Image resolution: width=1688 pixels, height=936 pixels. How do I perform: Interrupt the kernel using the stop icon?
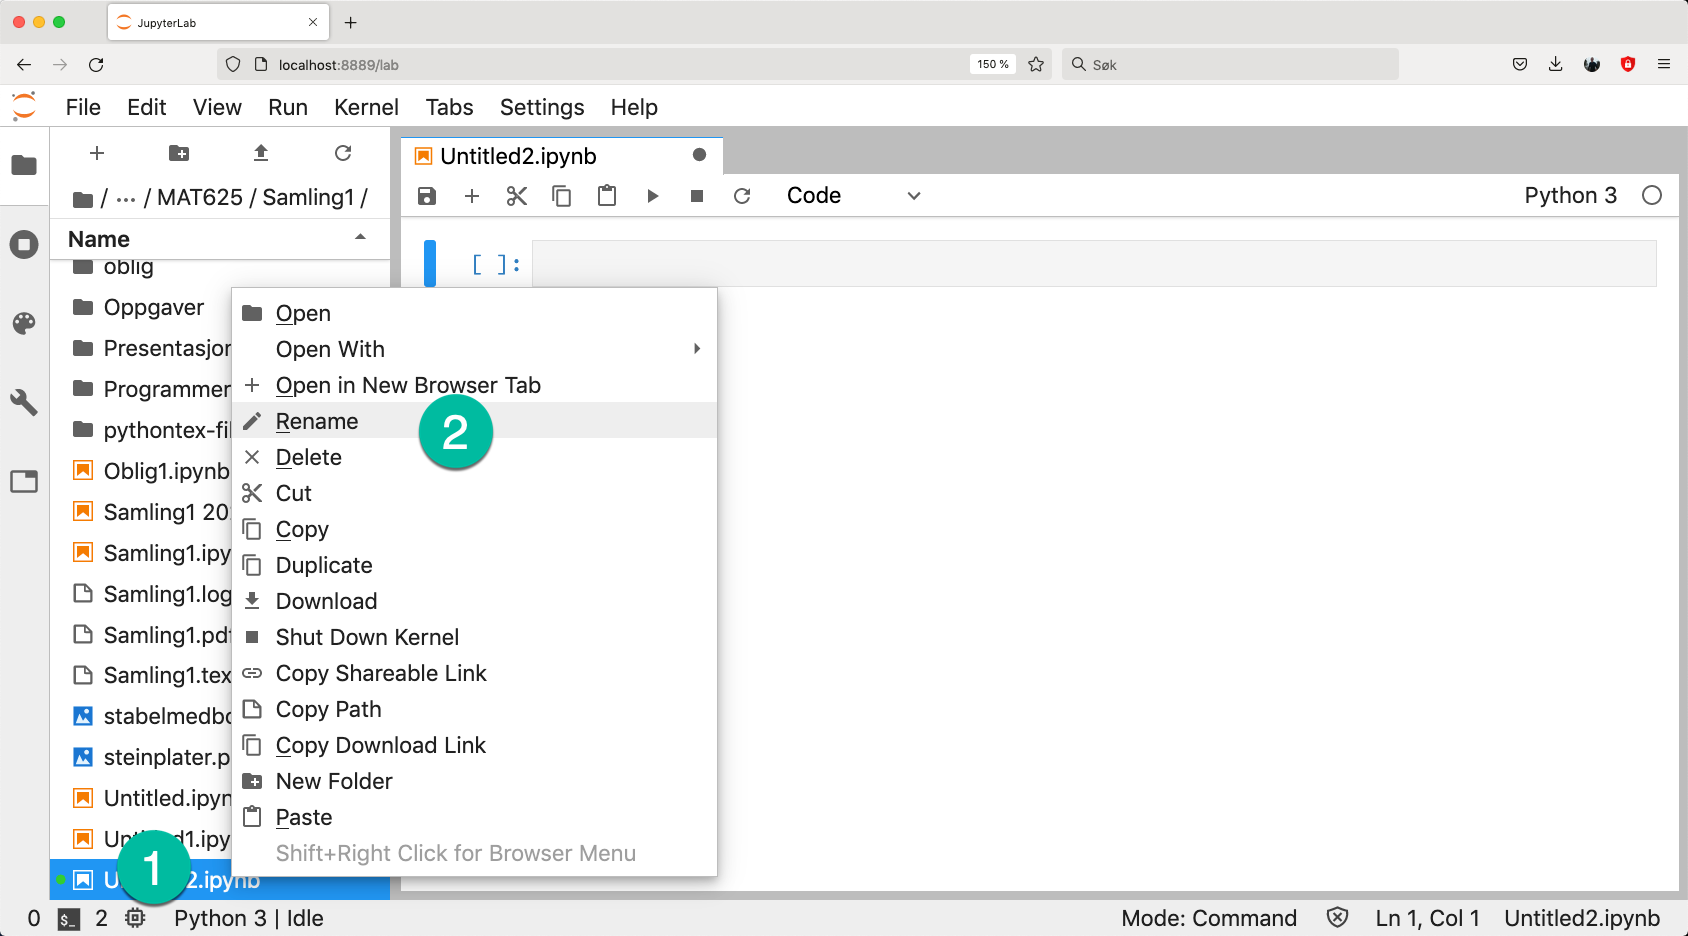click(x=697, y=196)
